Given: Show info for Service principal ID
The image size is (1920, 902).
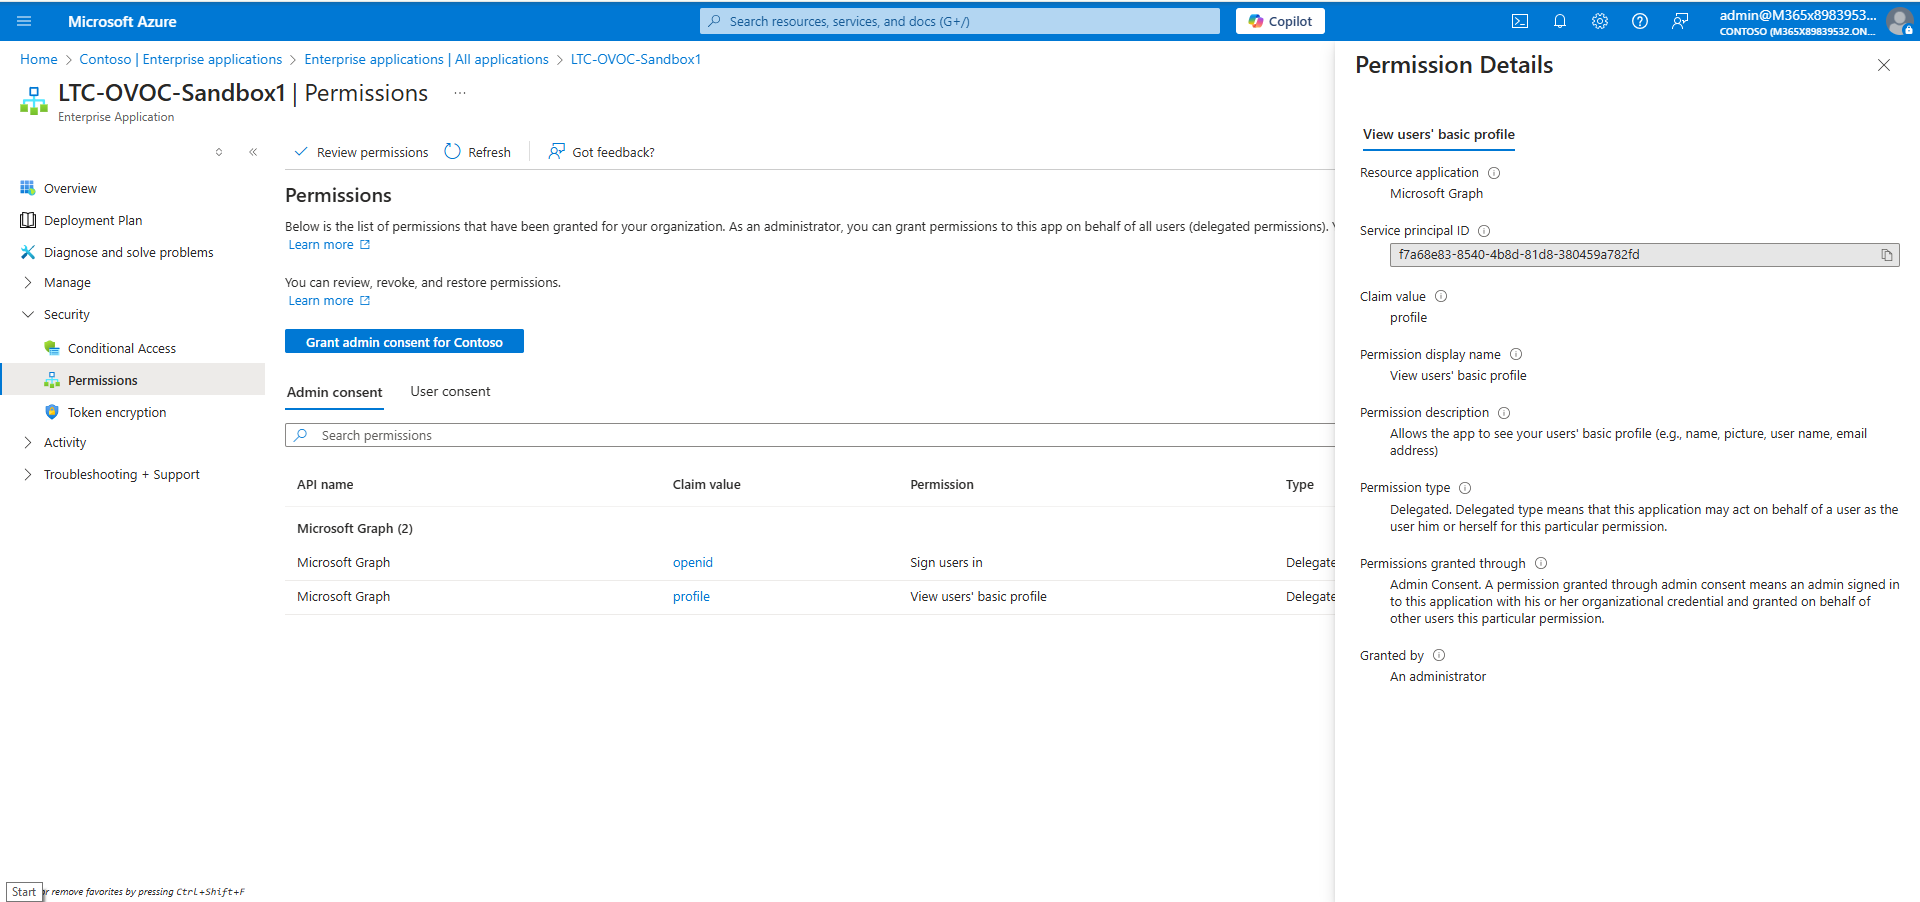Looking at the screenshot, I should point(1484,231).
